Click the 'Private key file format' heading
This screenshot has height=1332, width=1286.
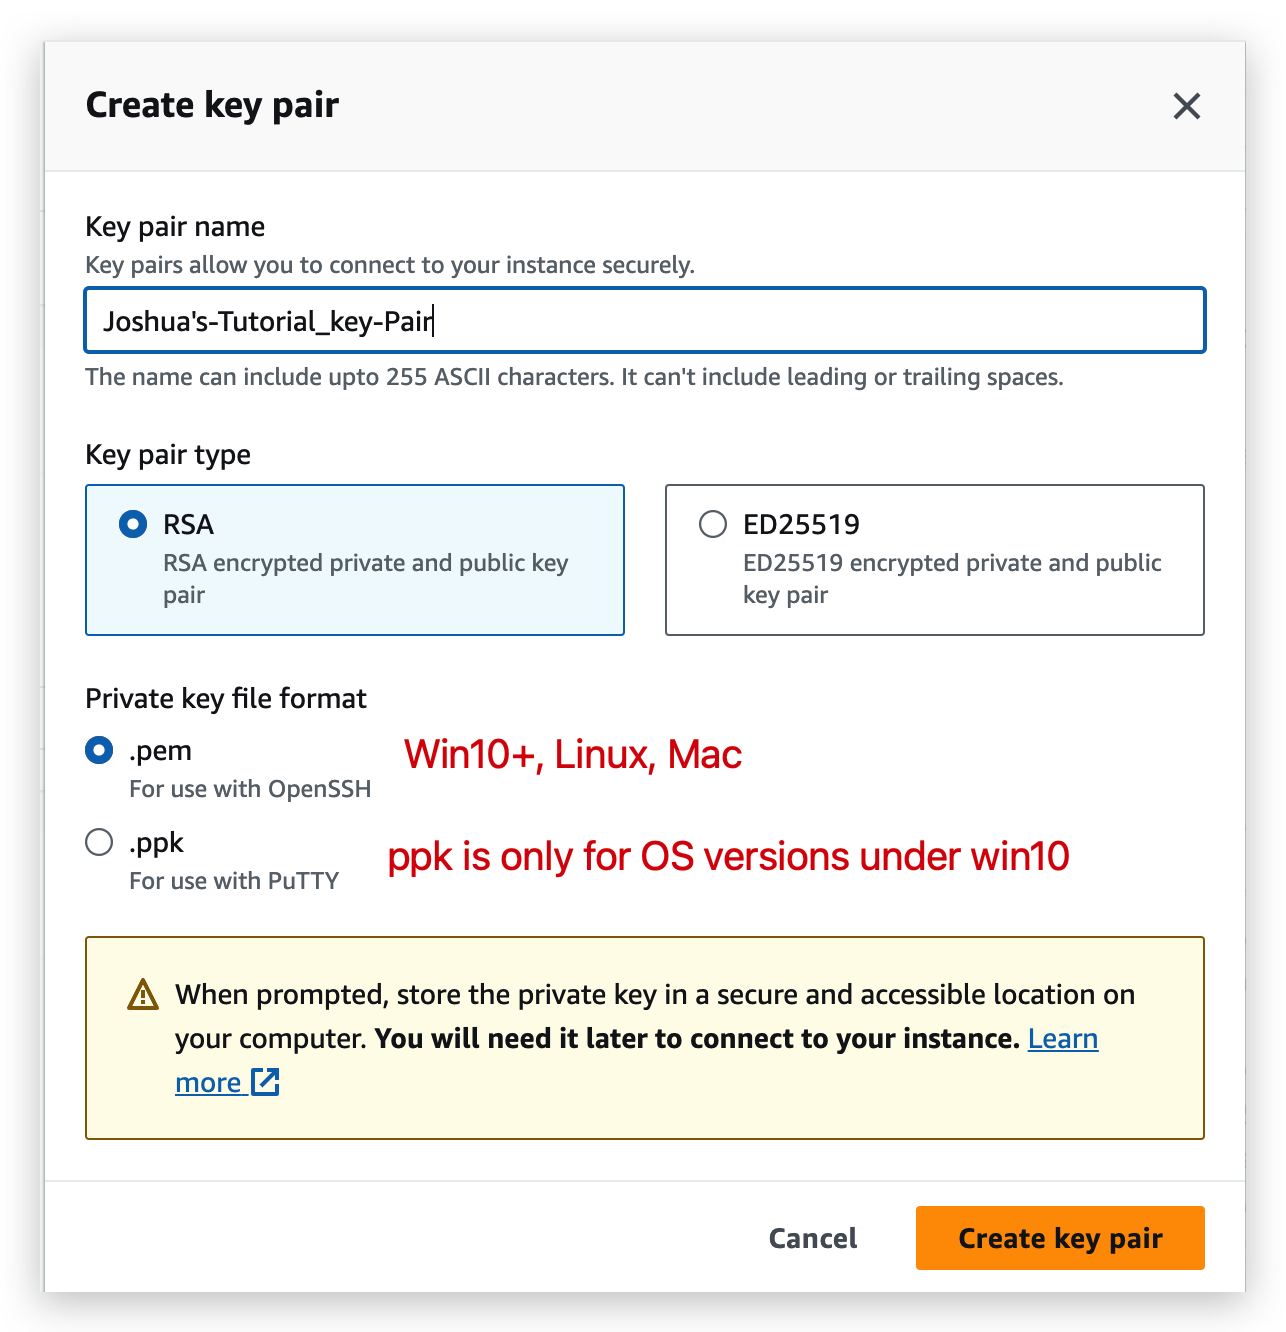point(225,698)
